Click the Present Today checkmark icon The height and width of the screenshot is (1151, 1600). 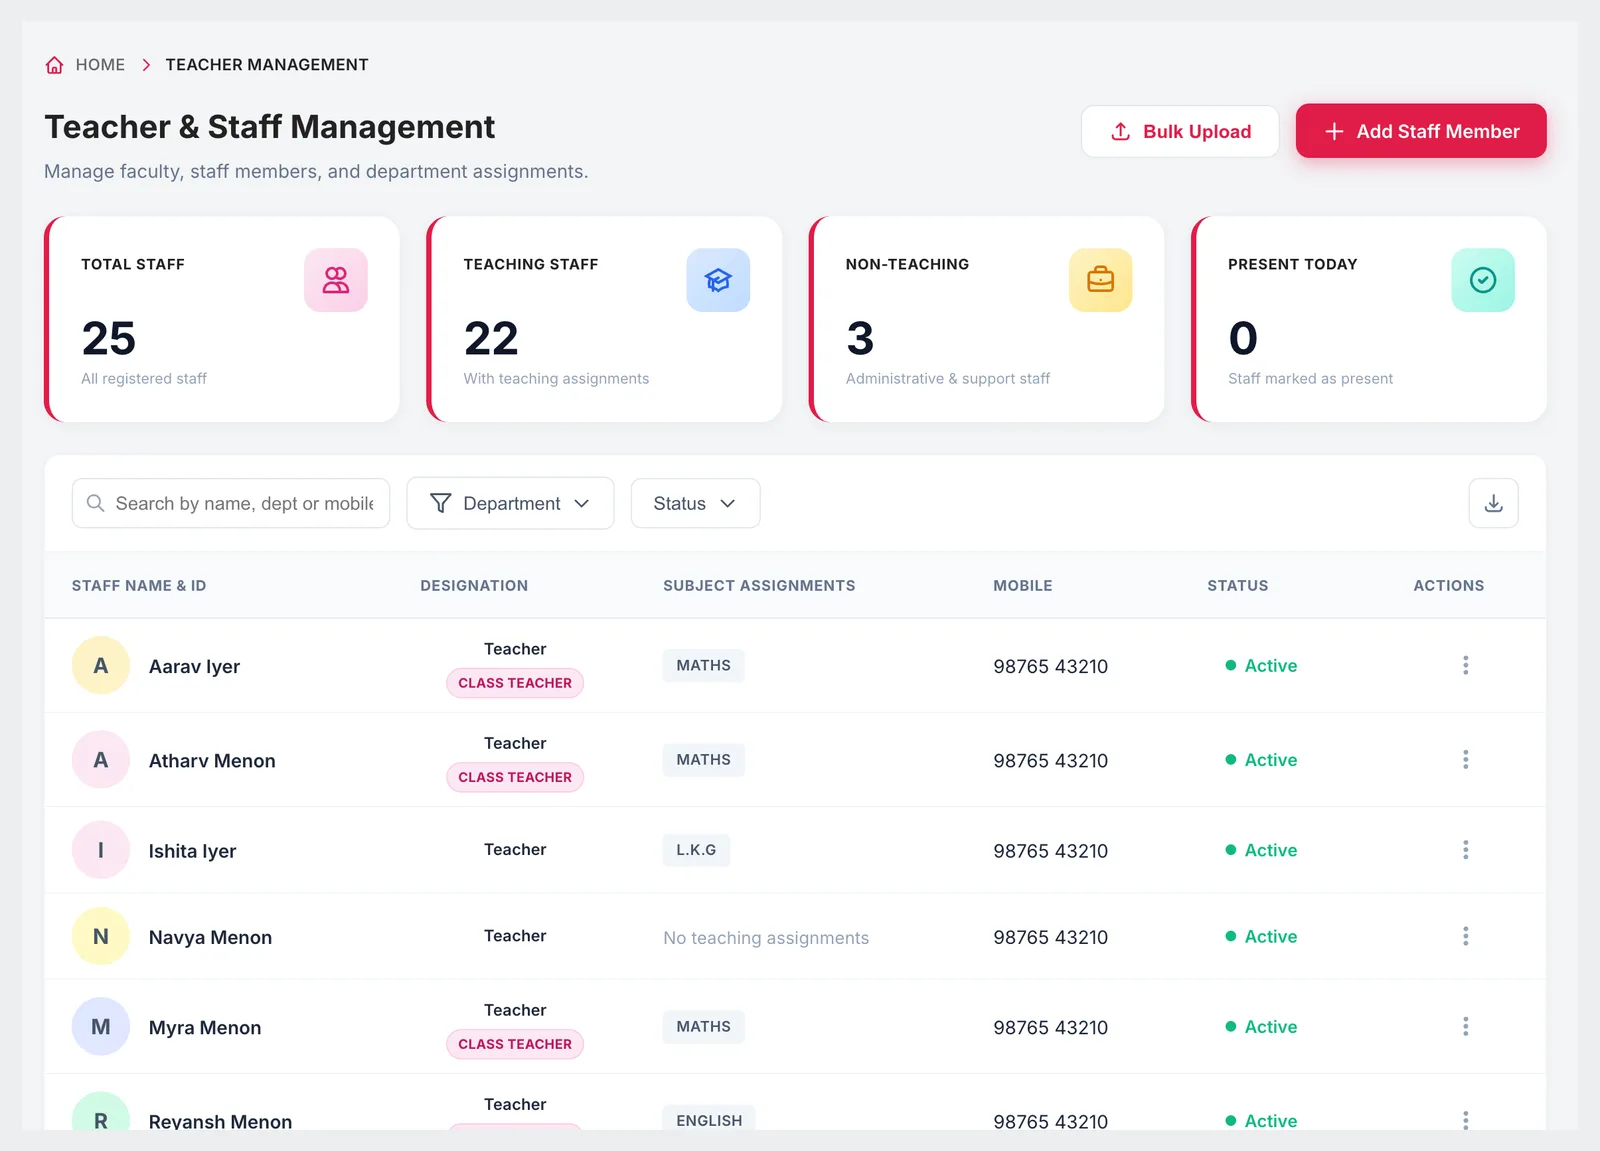[1483, 280]
